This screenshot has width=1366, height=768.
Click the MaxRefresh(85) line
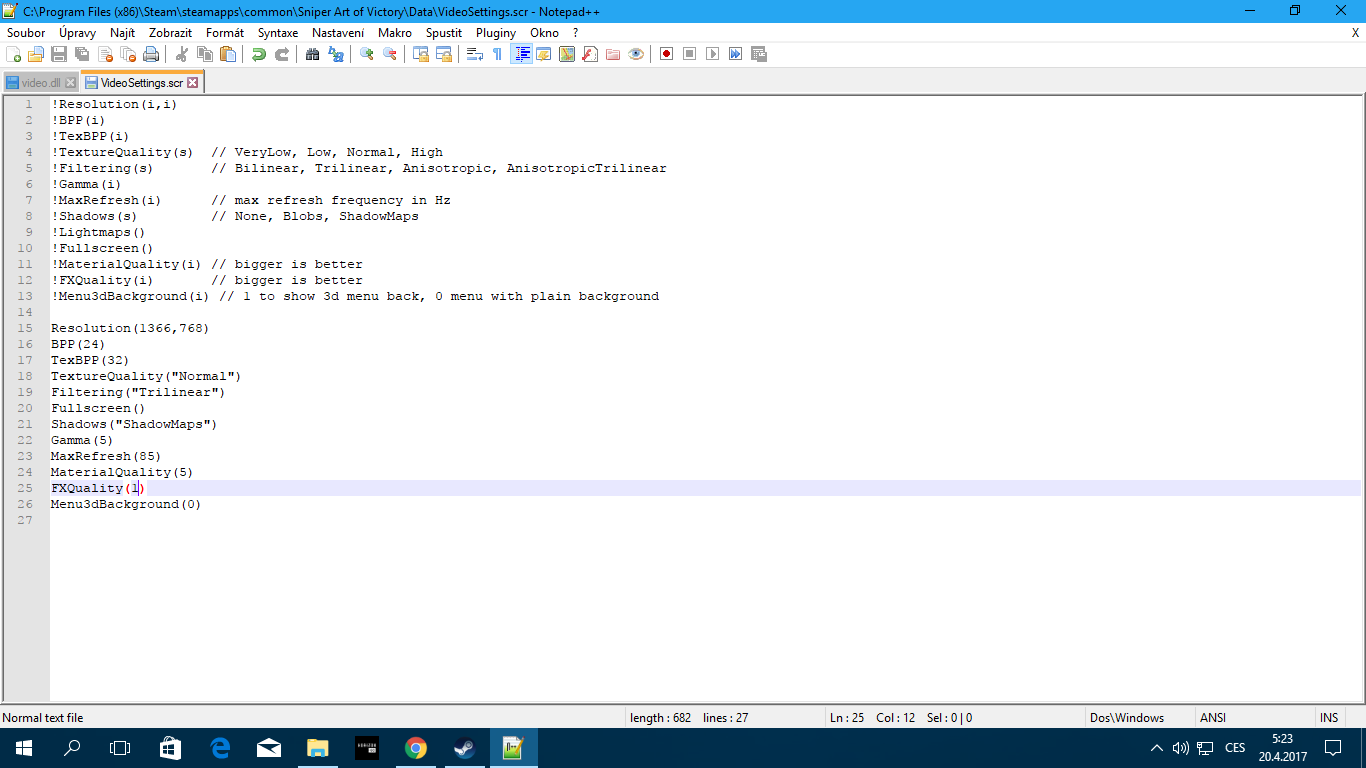click(x=106, y=456)
